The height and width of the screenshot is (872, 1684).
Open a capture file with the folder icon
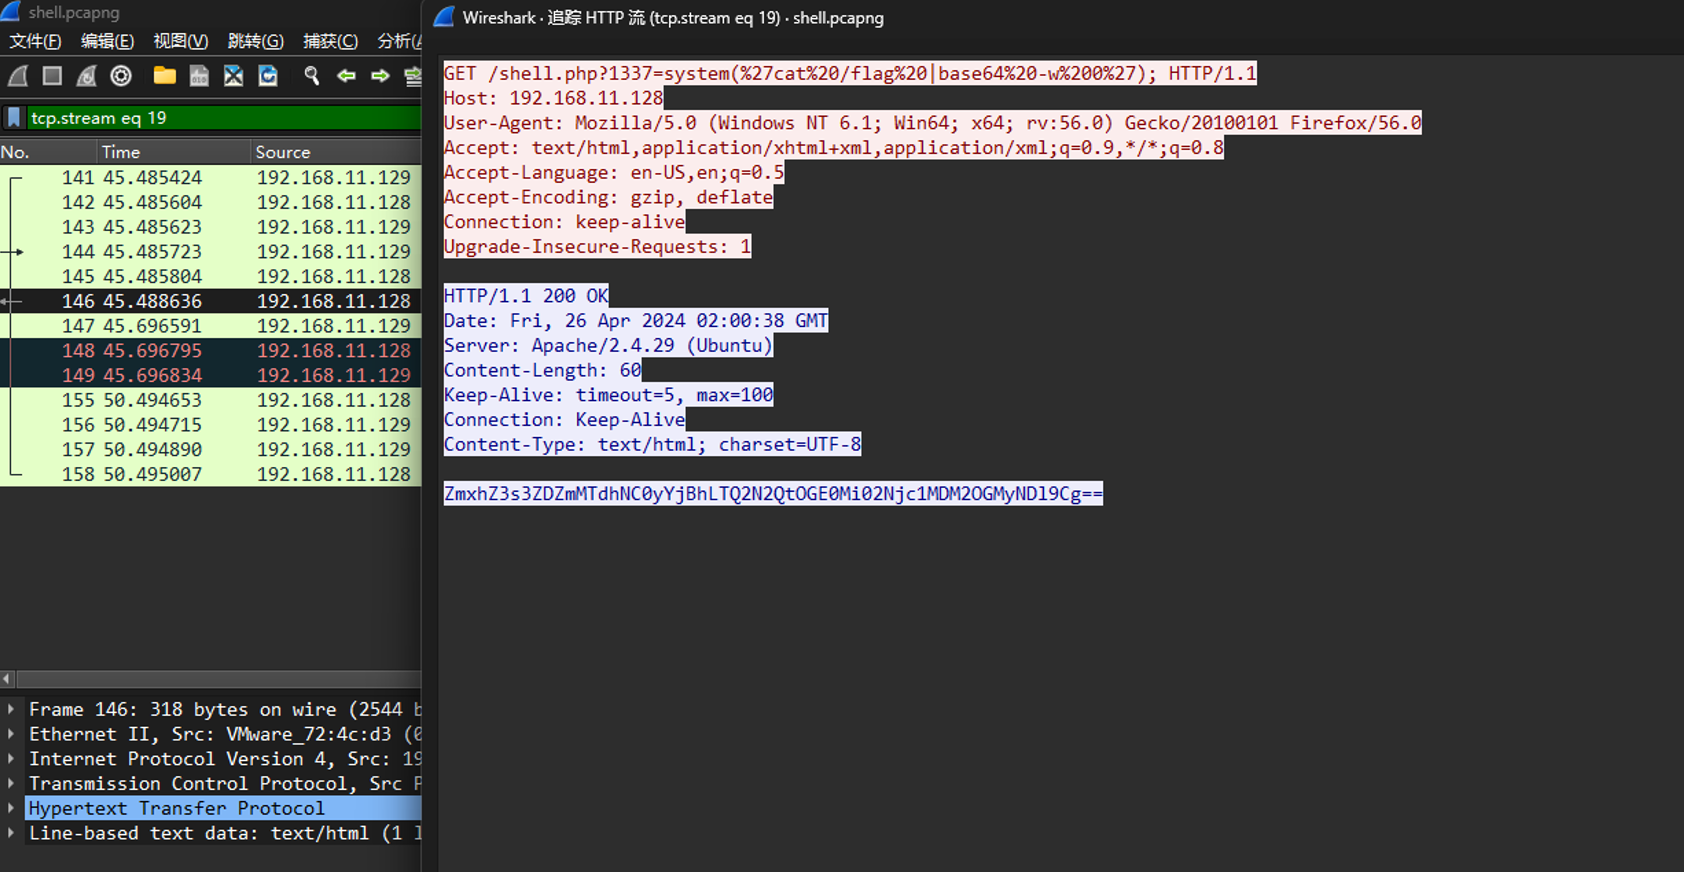point(165,76)
